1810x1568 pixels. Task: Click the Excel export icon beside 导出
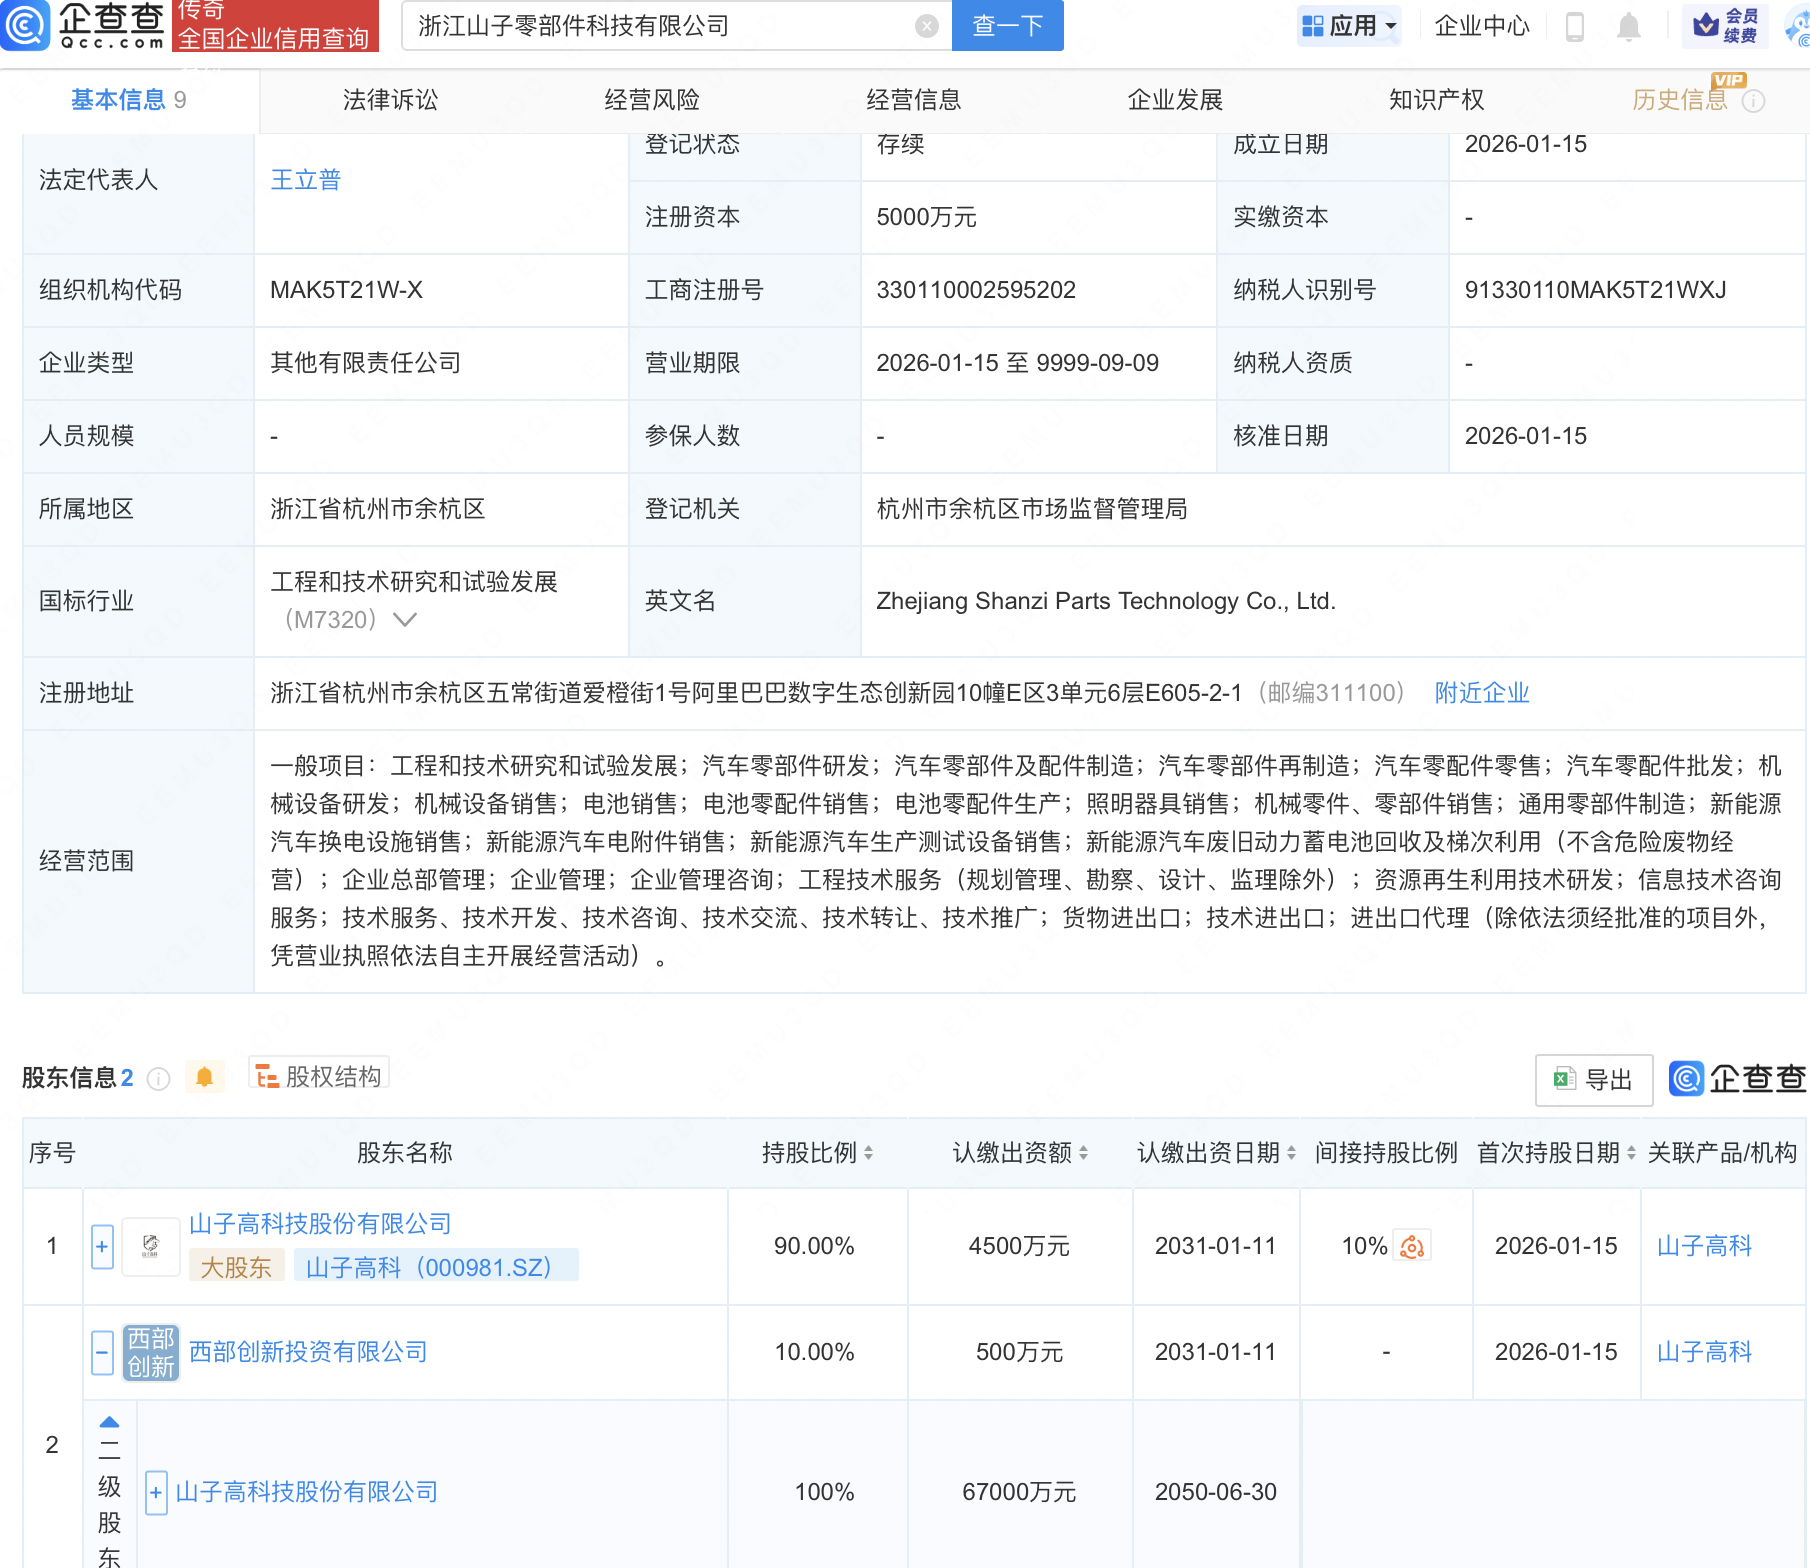point(1566,1080)
